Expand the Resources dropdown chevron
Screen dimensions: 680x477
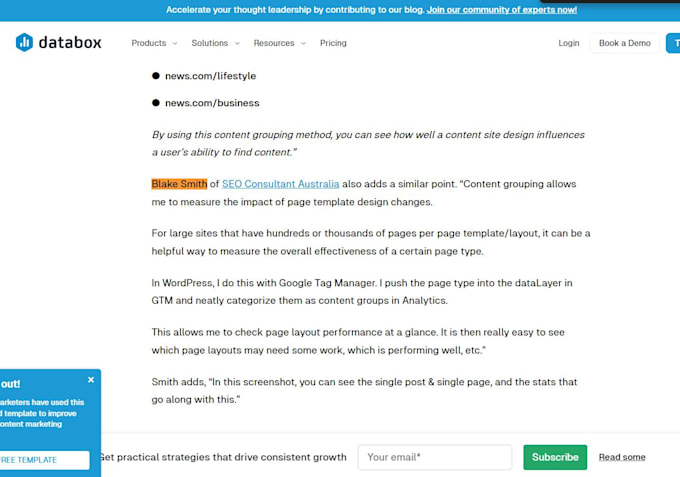pos(303,43)
